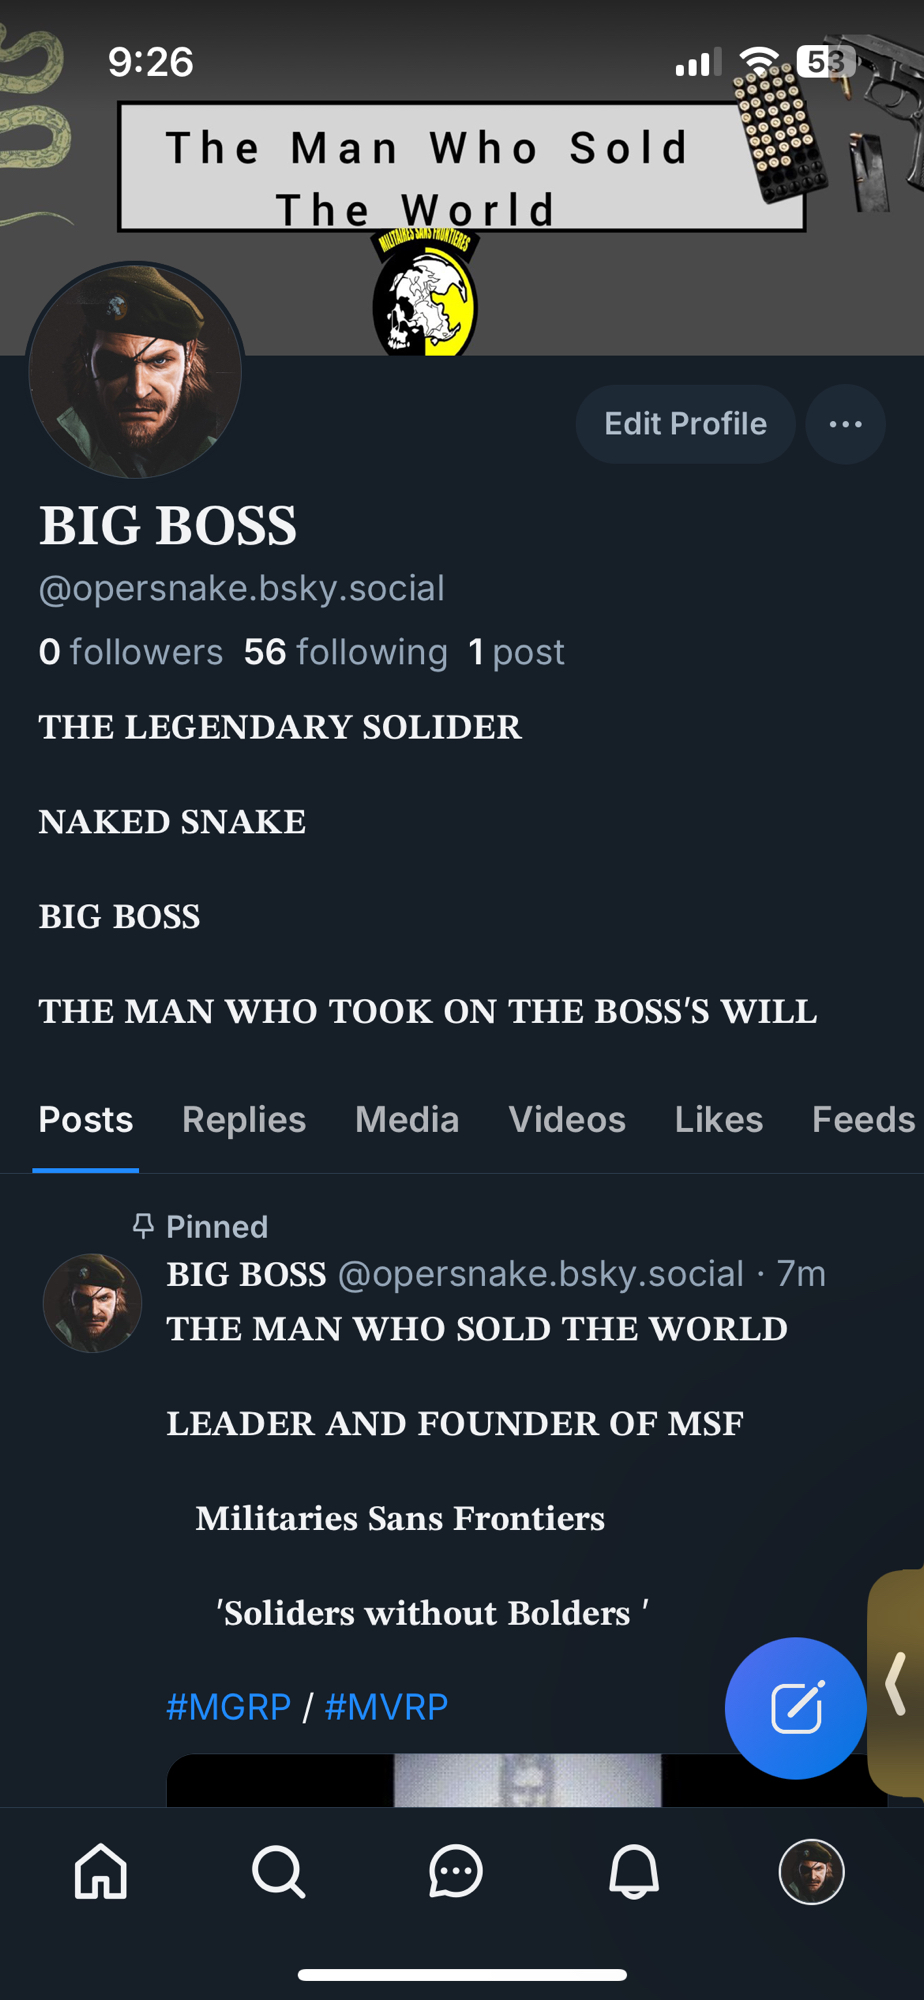This screenshot has width=924, height=2000.
Task: Open Chat messages icon
Action: pyautogui.click(x=456, y=1871)
